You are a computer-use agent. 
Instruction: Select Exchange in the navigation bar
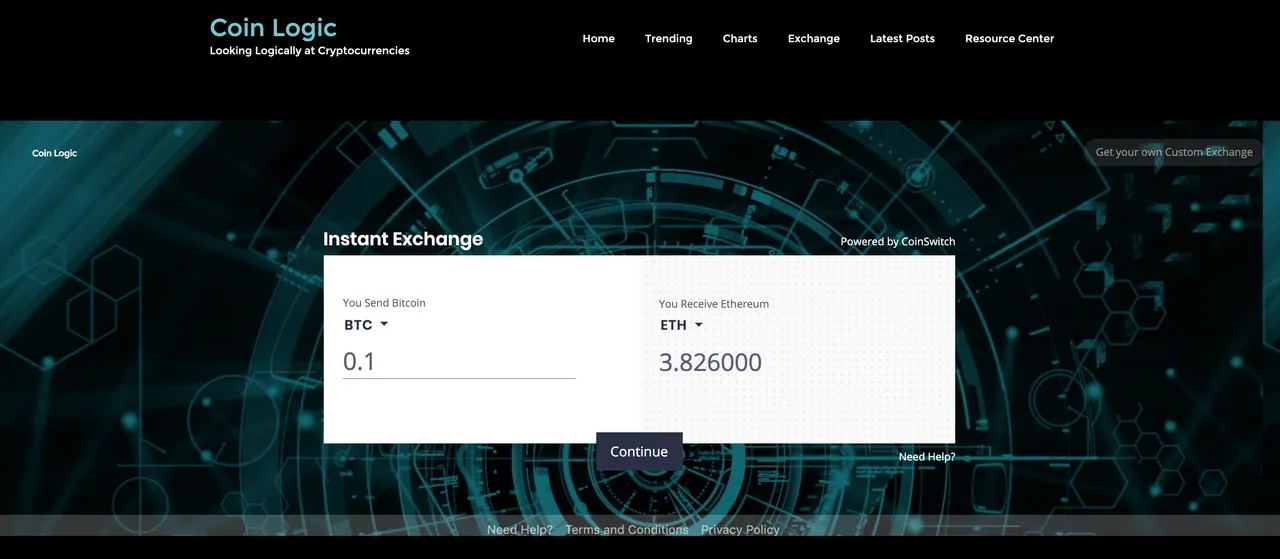point(813,38)
